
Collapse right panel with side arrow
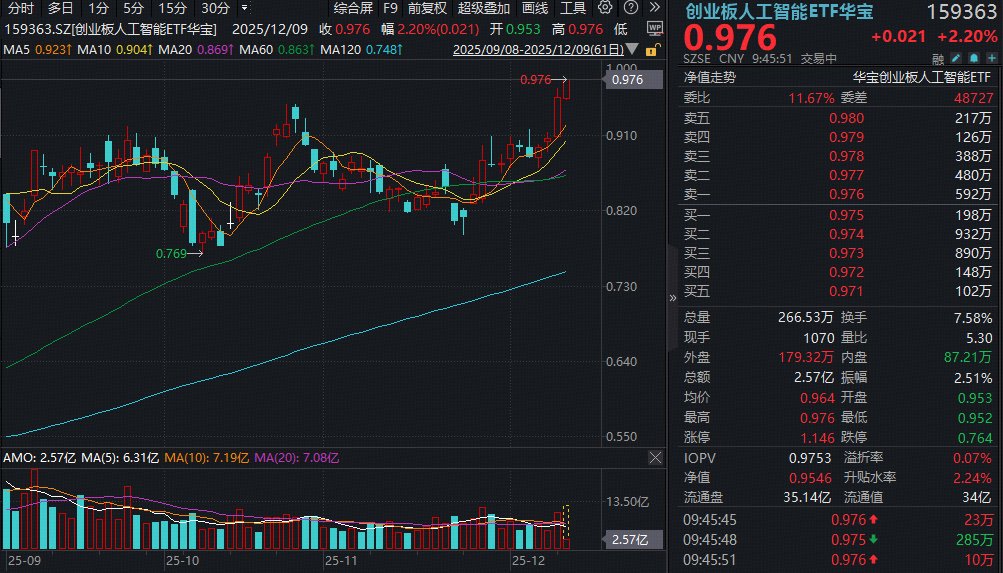(x=672, y=297)
